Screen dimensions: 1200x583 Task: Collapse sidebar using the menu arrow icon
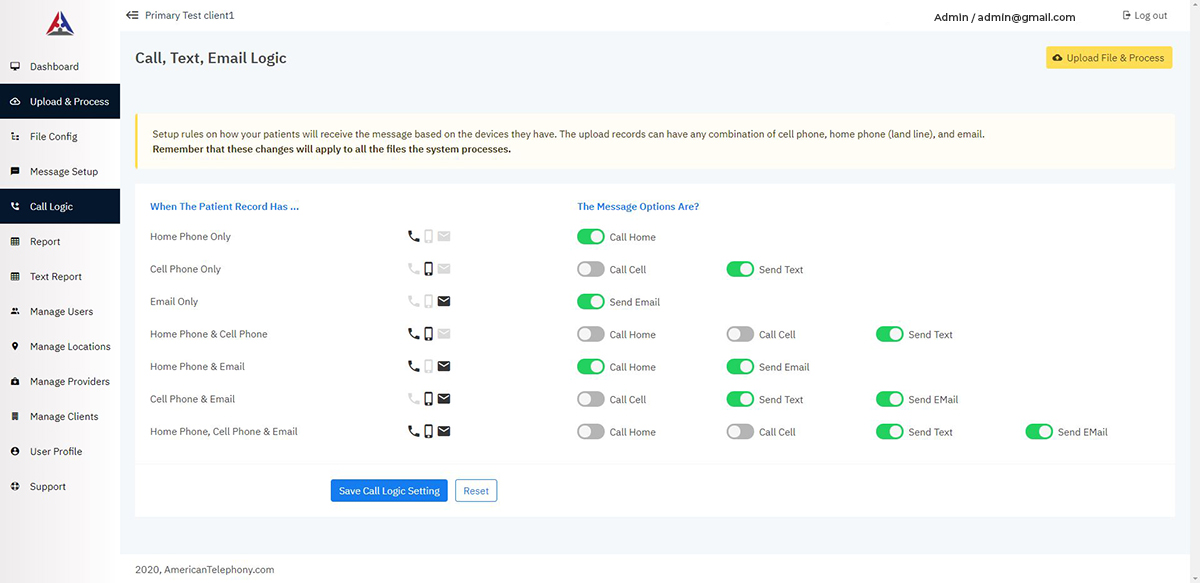132,16
